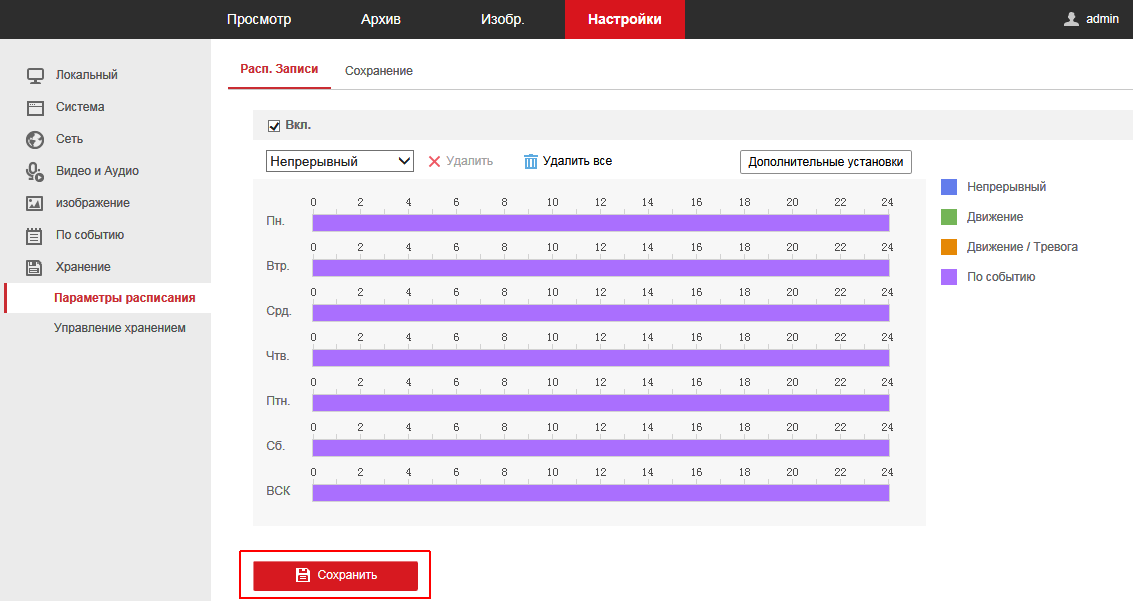Click the Сеть globe icon
This screenshot has height=601, width=1133.
(35, 139)
